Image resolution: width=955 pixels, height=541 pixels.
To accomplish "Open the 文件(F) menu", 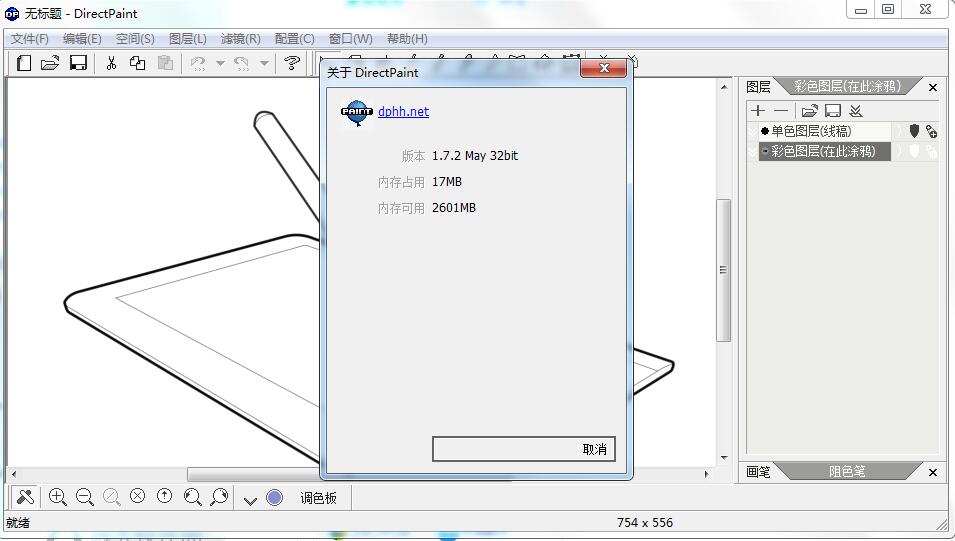I will [x=30, y=39].
